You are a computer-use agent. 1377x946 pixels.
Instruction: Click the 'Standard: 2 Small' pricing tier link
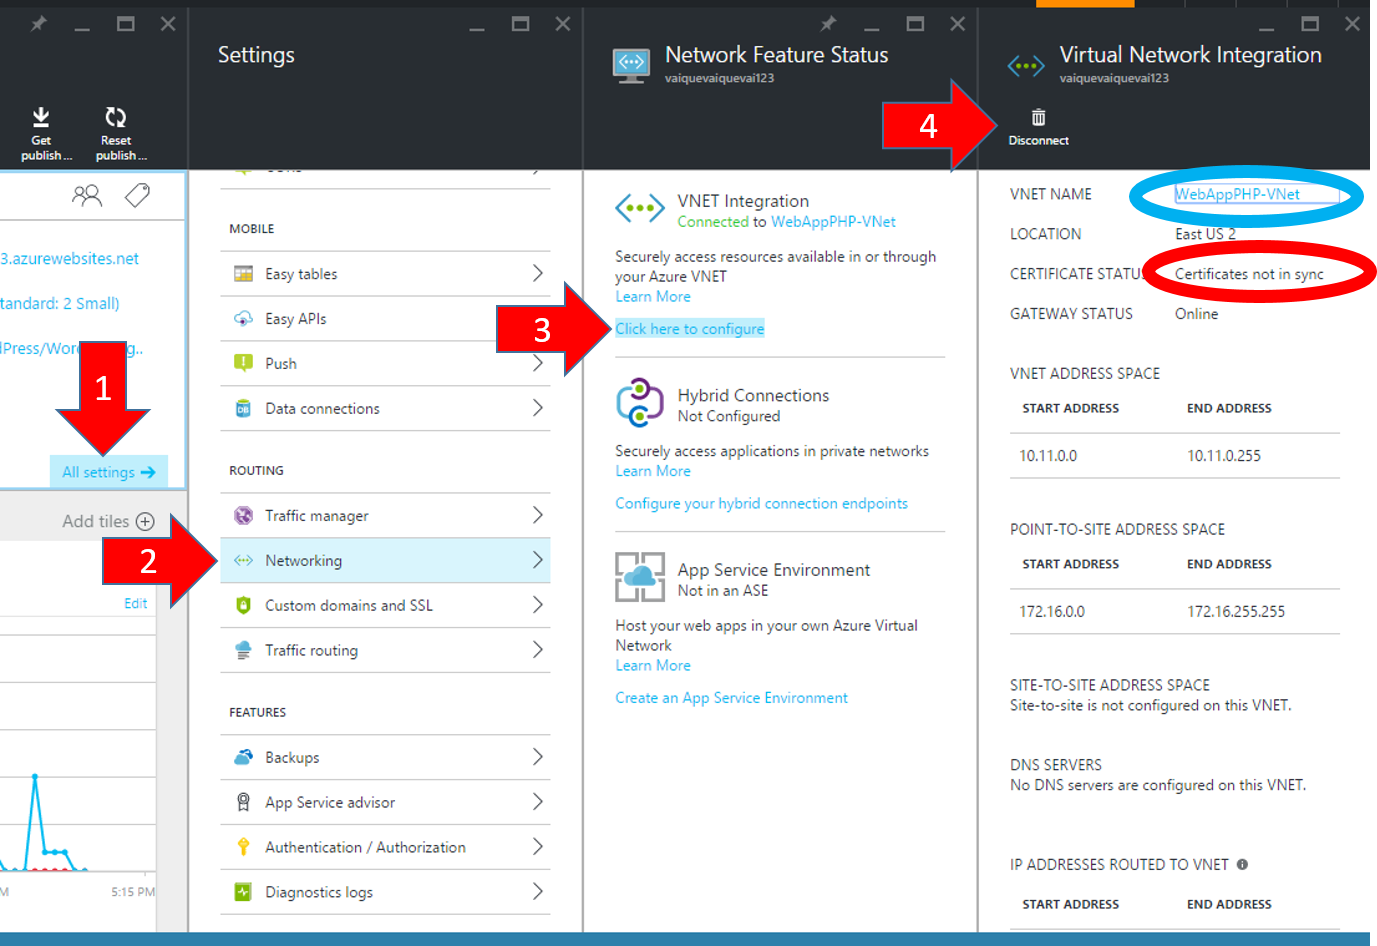60,303
